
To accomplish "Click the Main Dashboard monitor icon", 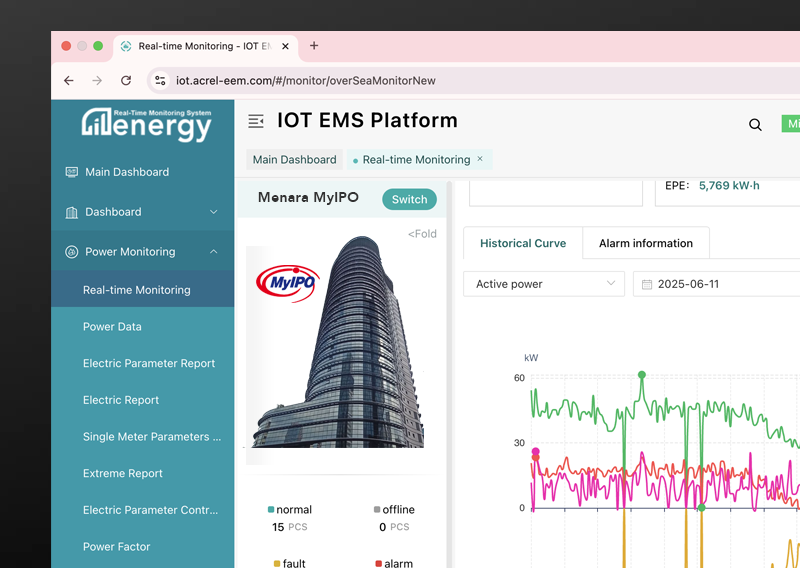I will (x=71, y=172).
